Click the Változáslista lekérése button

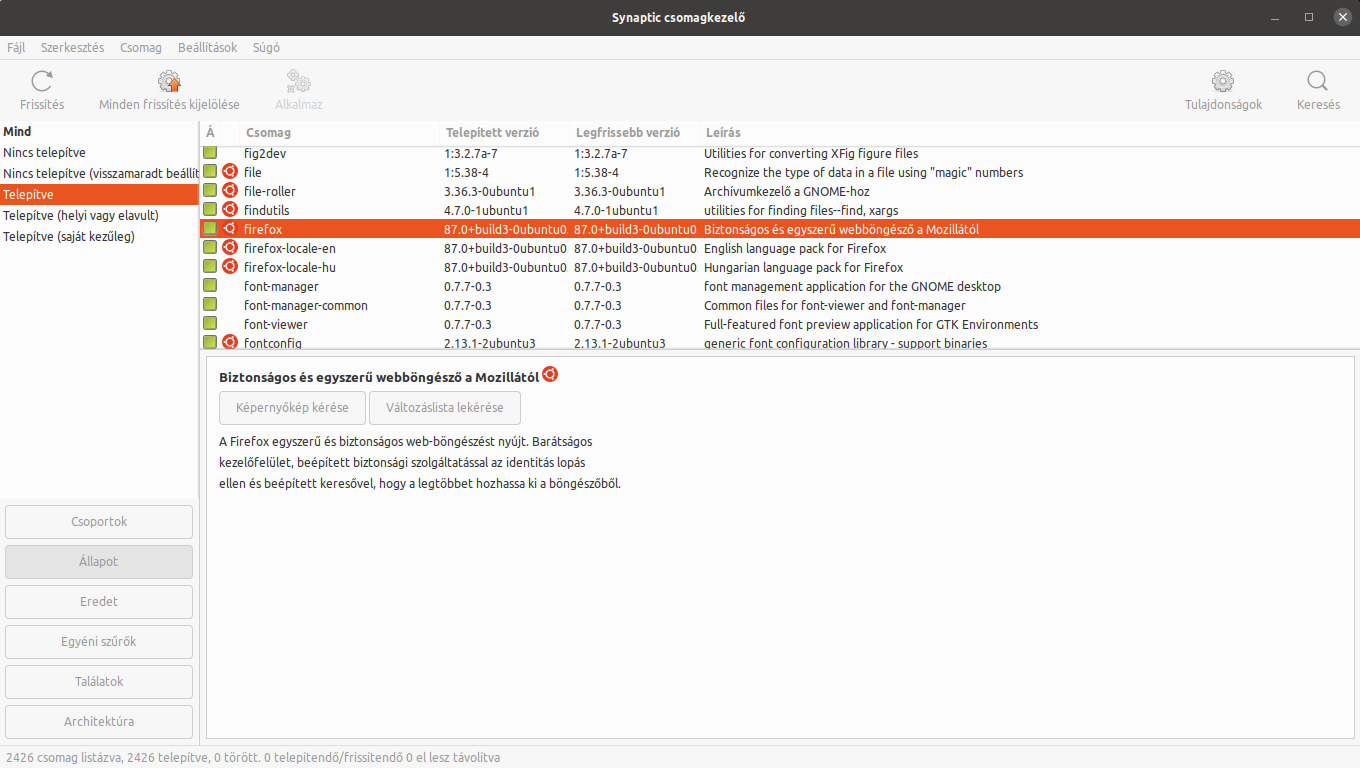click(x=445, y=408)
